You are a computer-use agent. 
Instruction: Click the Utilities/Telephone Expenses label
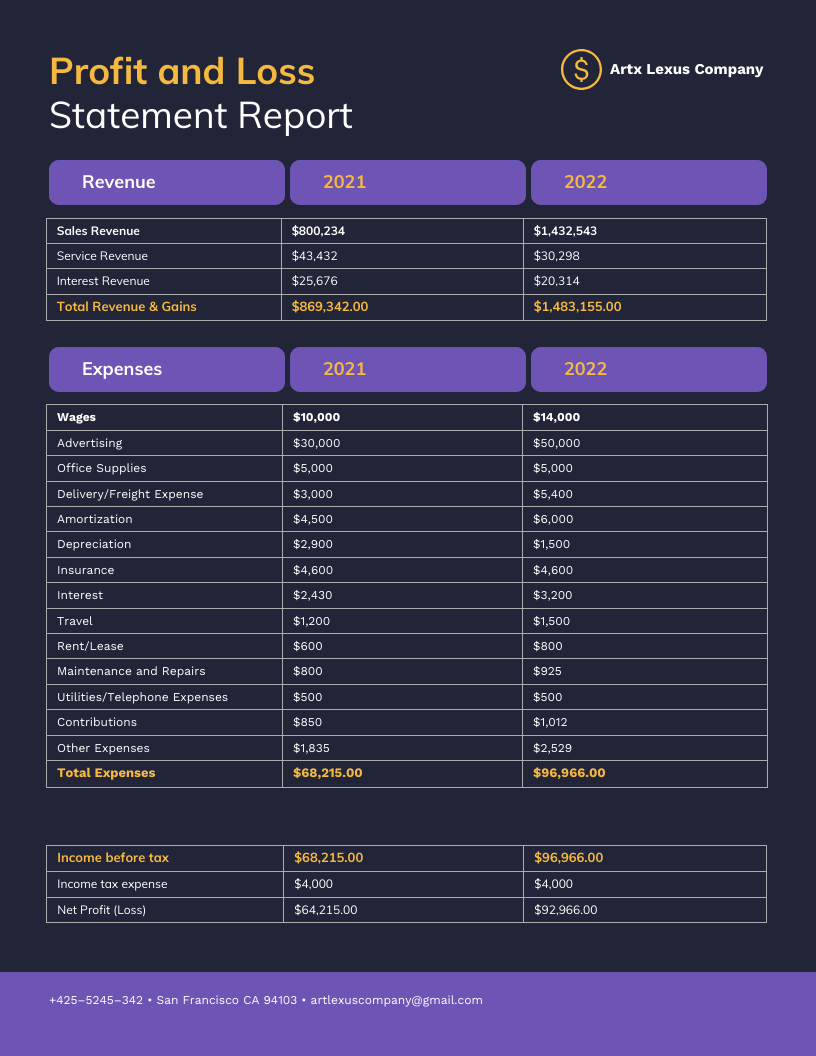pos(142,697)
